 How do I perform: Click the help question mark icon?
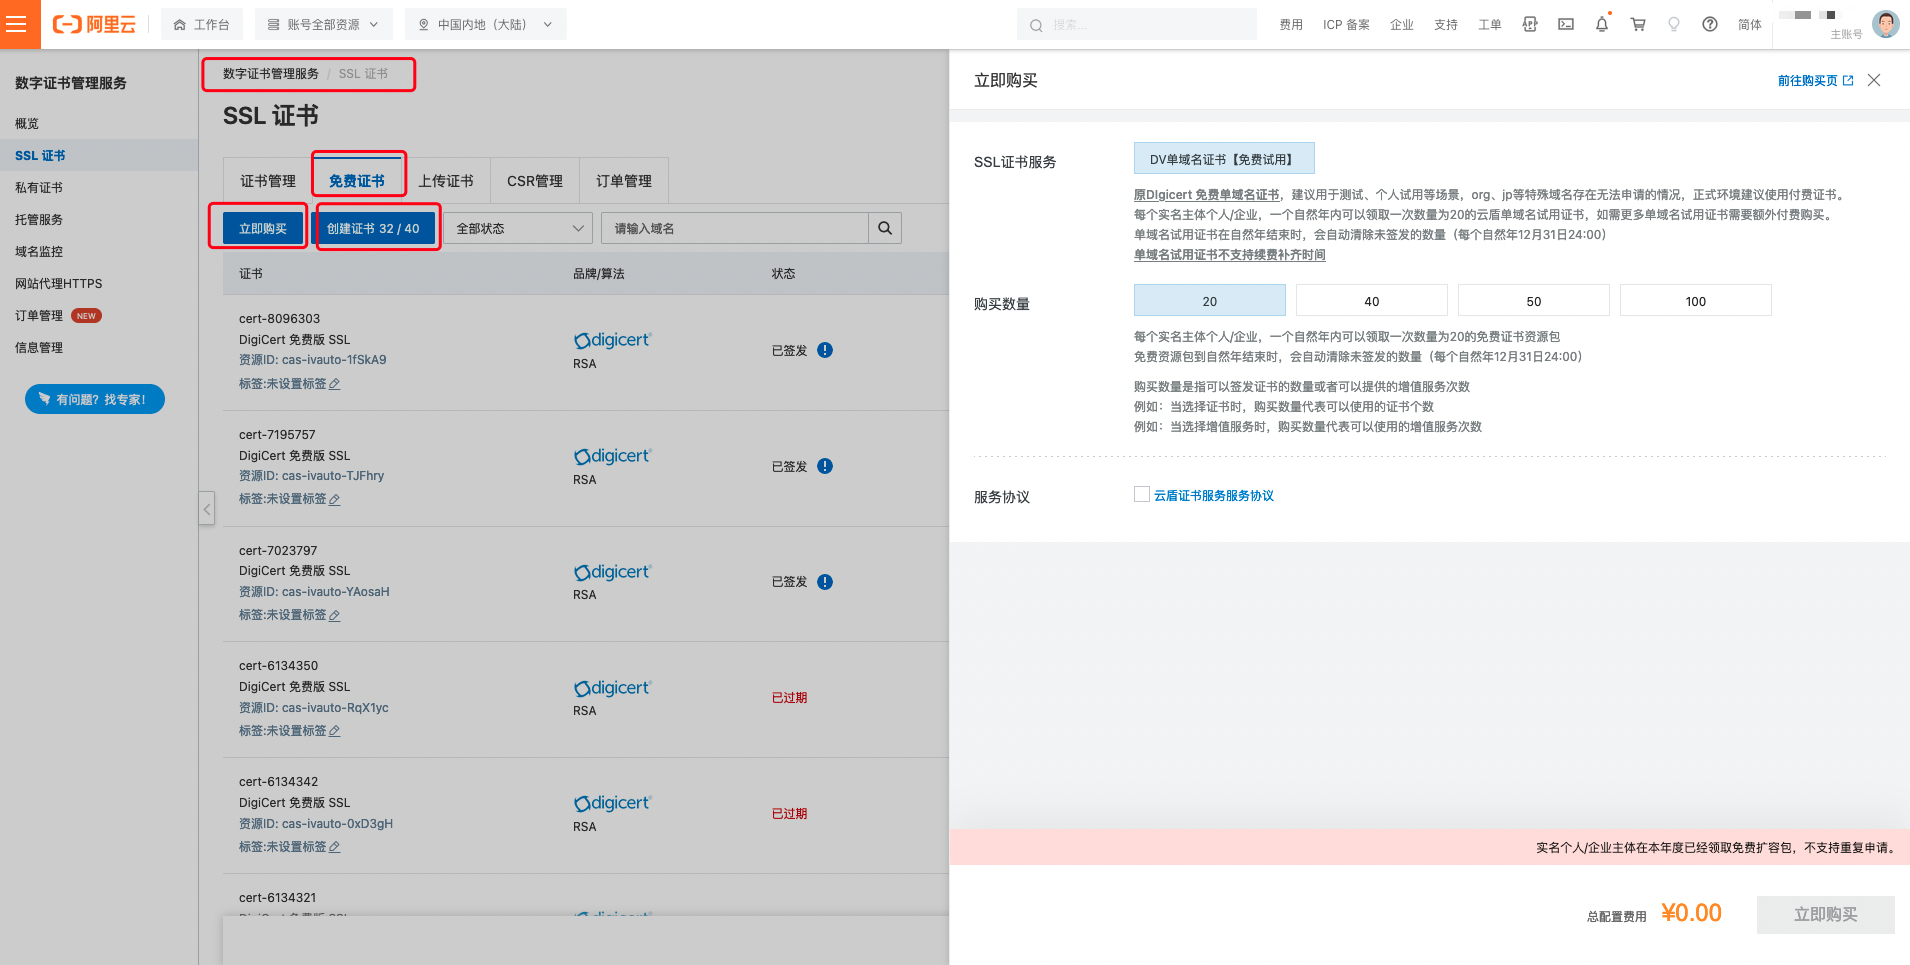tap(1710, 24)
